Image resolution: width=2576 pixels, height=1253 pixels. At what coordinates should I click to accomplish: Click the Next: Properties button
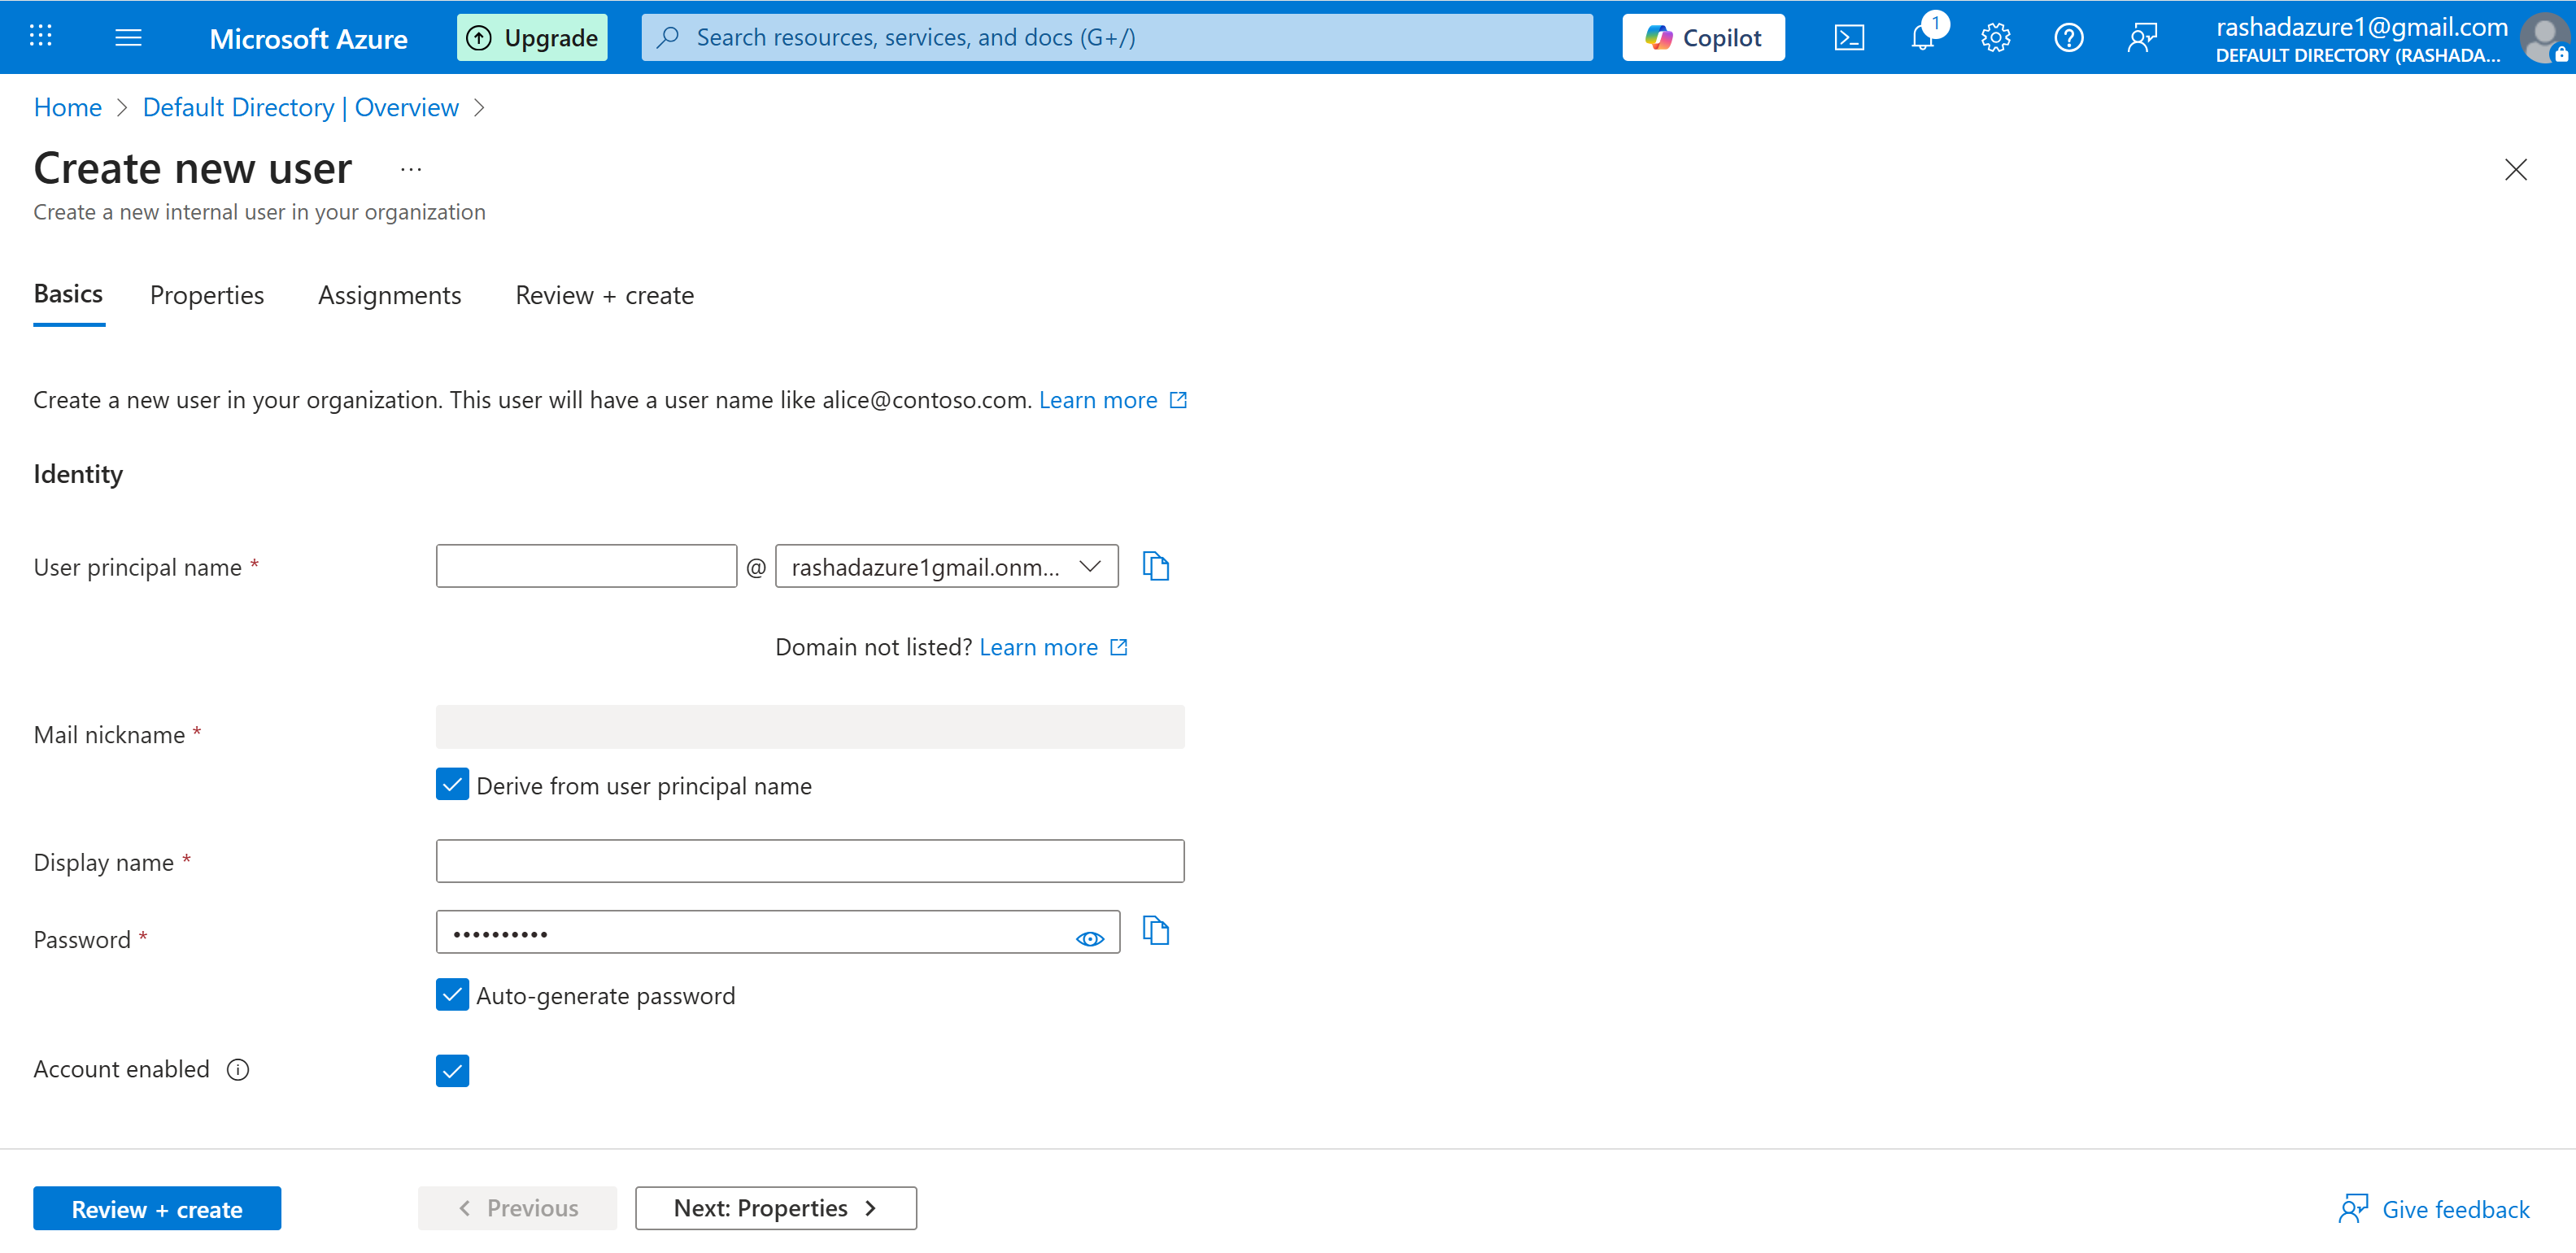775,1208
